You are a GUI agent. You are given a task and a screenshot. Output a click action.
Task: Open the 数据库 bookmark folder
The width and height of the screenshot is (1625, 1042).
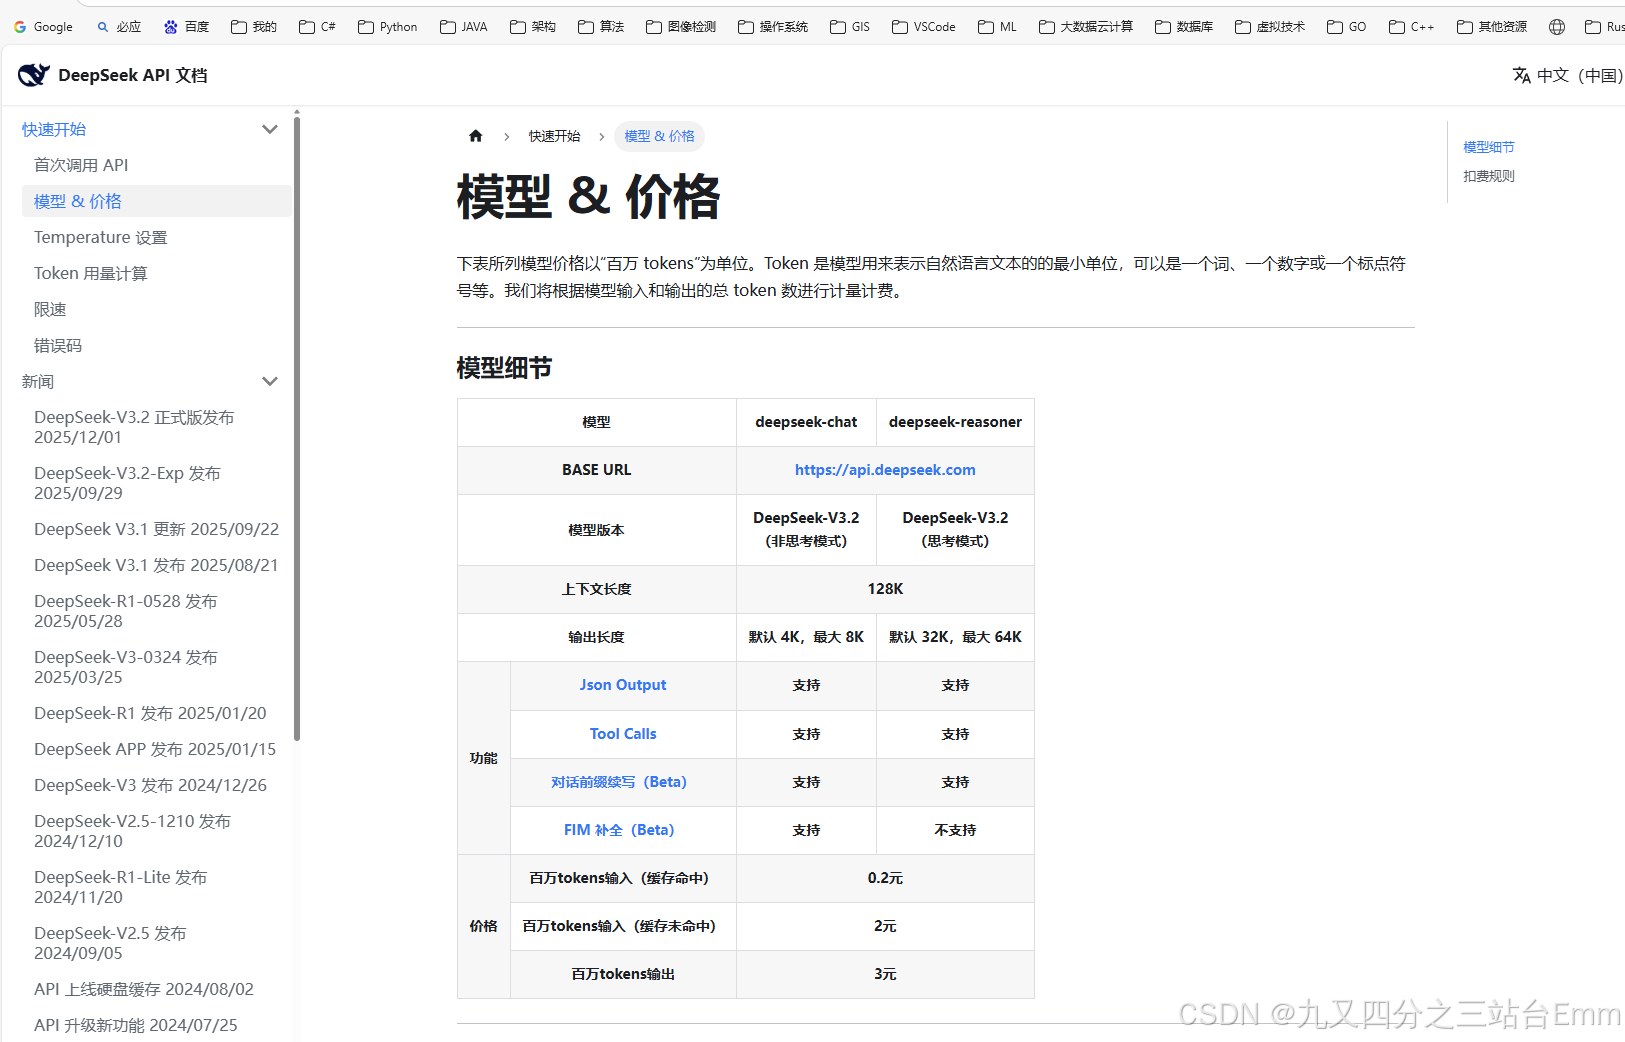(1184, 27)
